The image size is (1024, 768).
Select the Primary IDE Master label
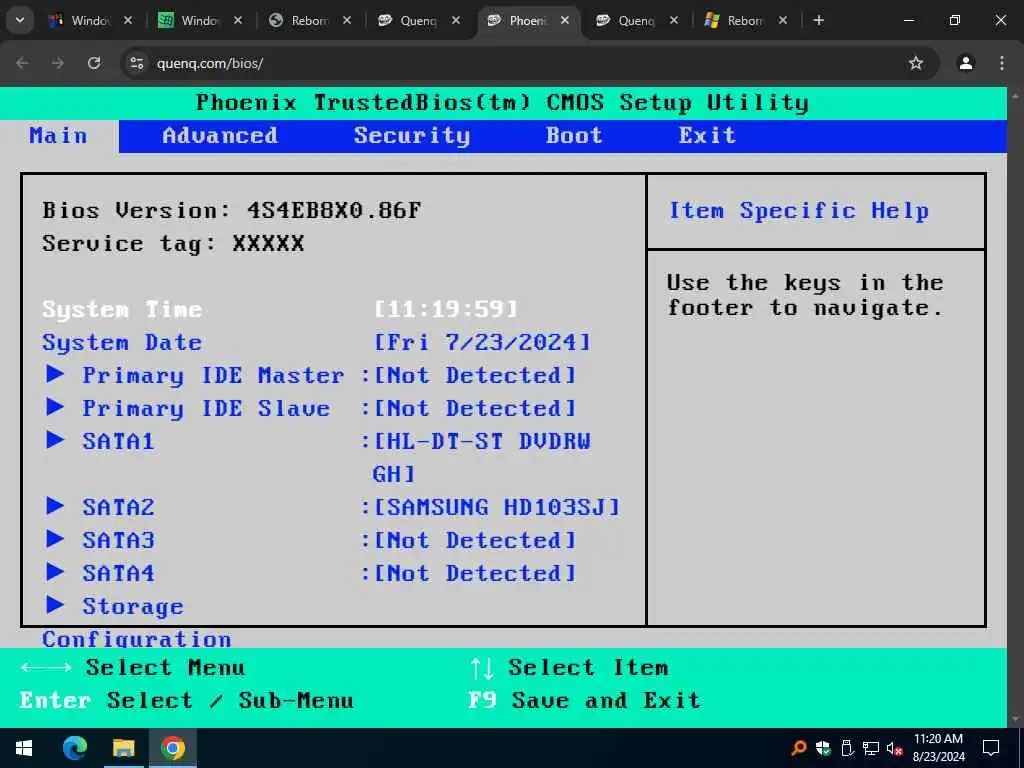click(213, 376)
